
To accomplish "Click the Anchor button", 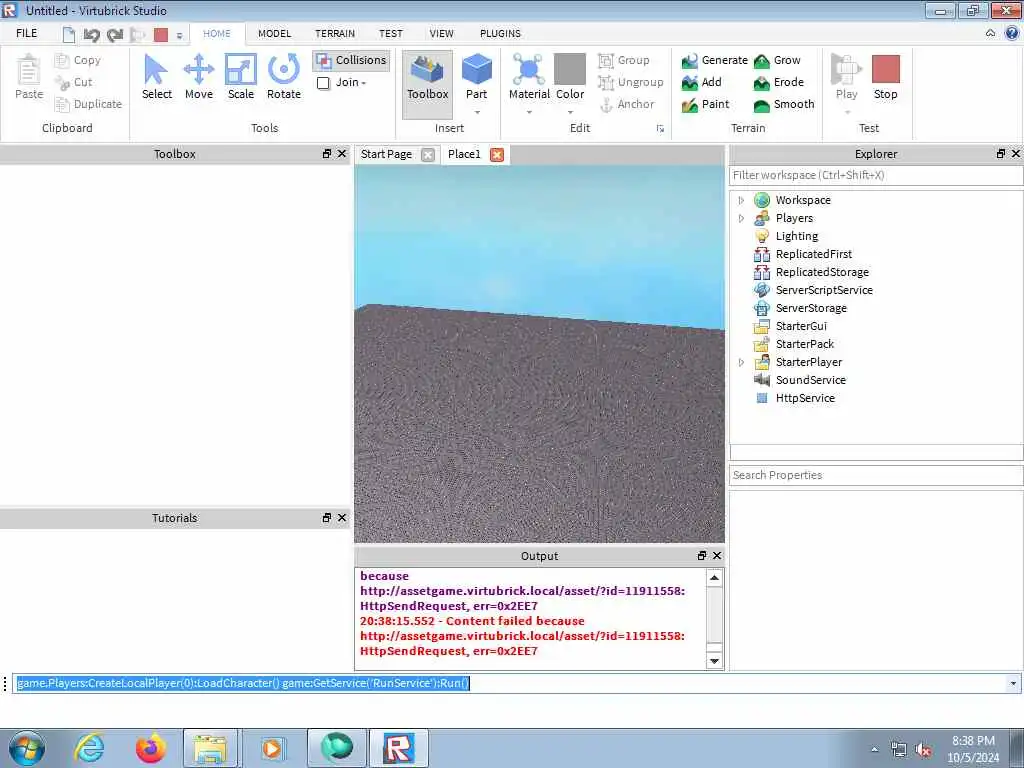I will click(x=627, y=104).
